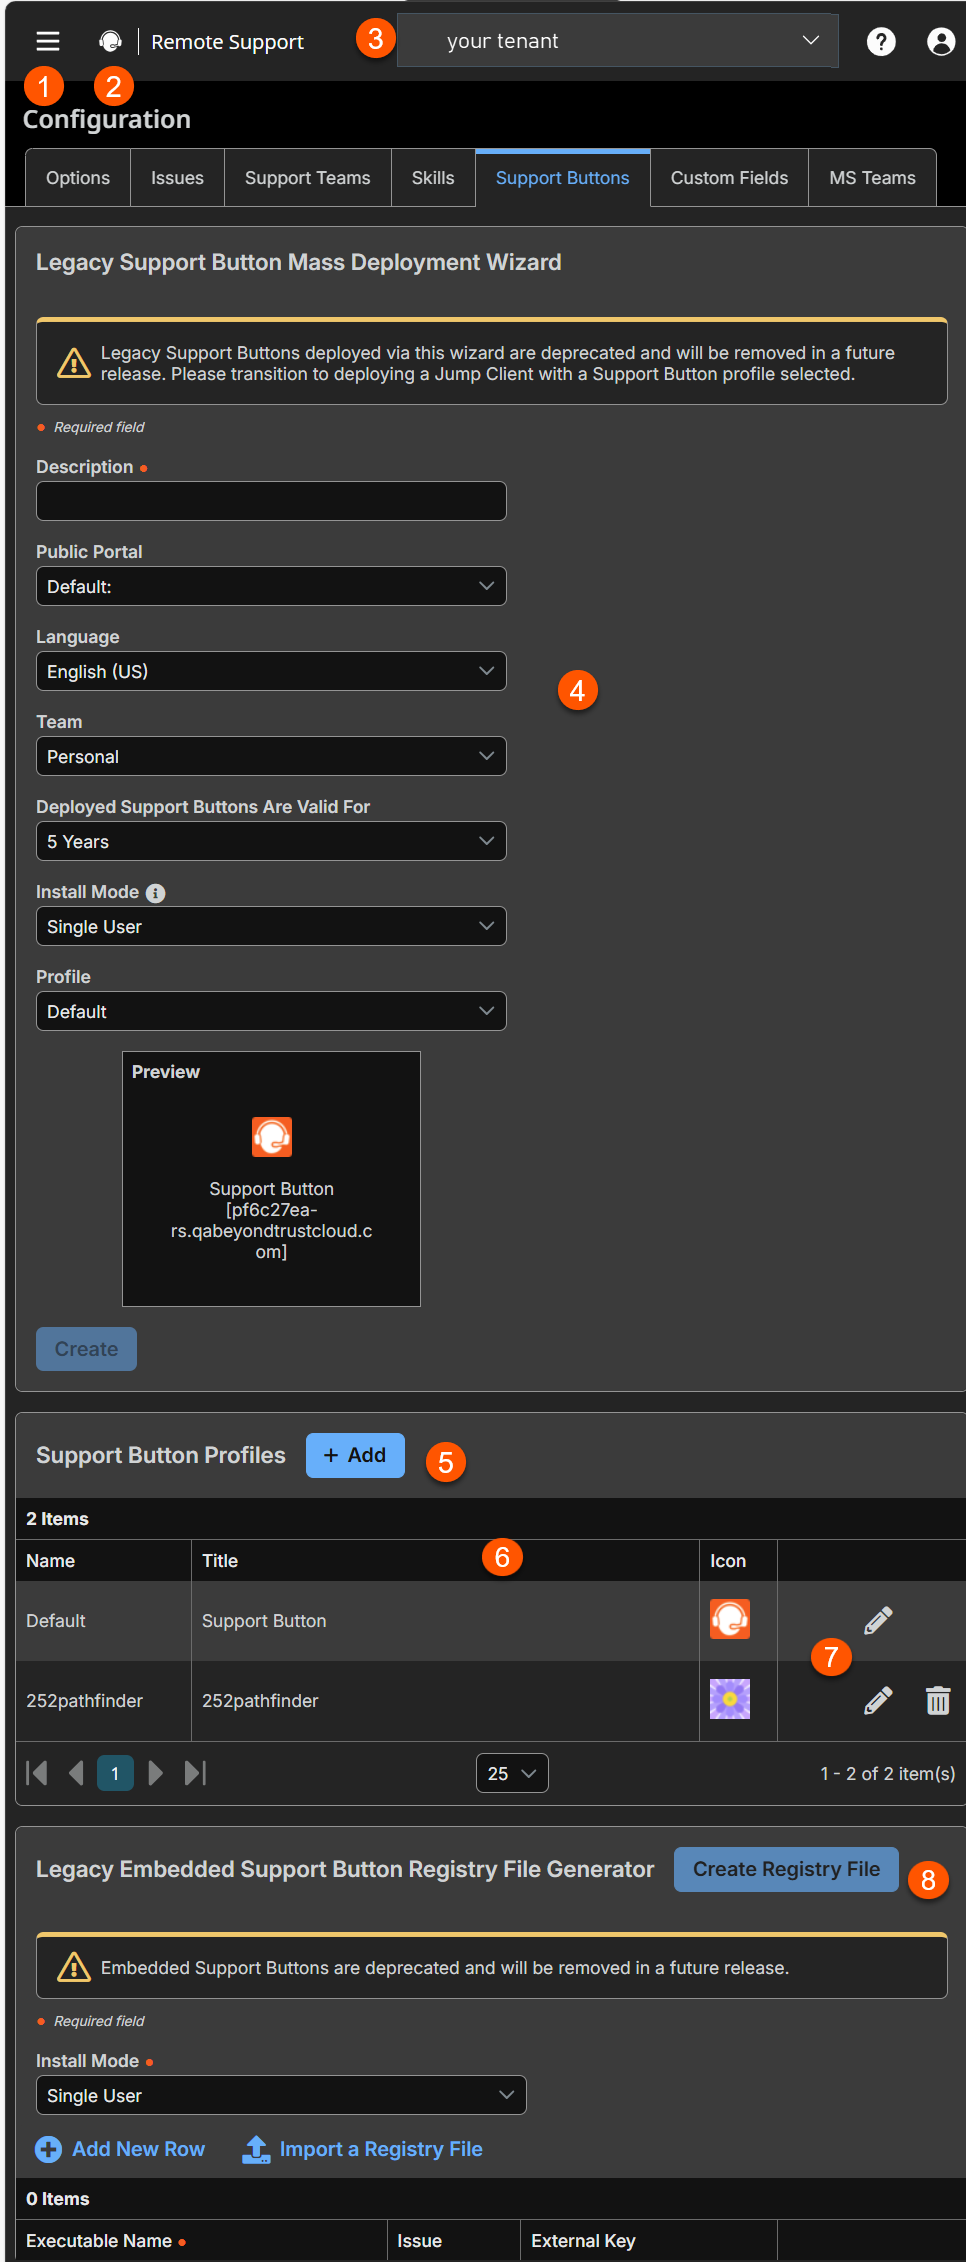Switch to the Custom Fields tab
The image size is (966, 2262).
pyautogui.click(x=729, y=178)
